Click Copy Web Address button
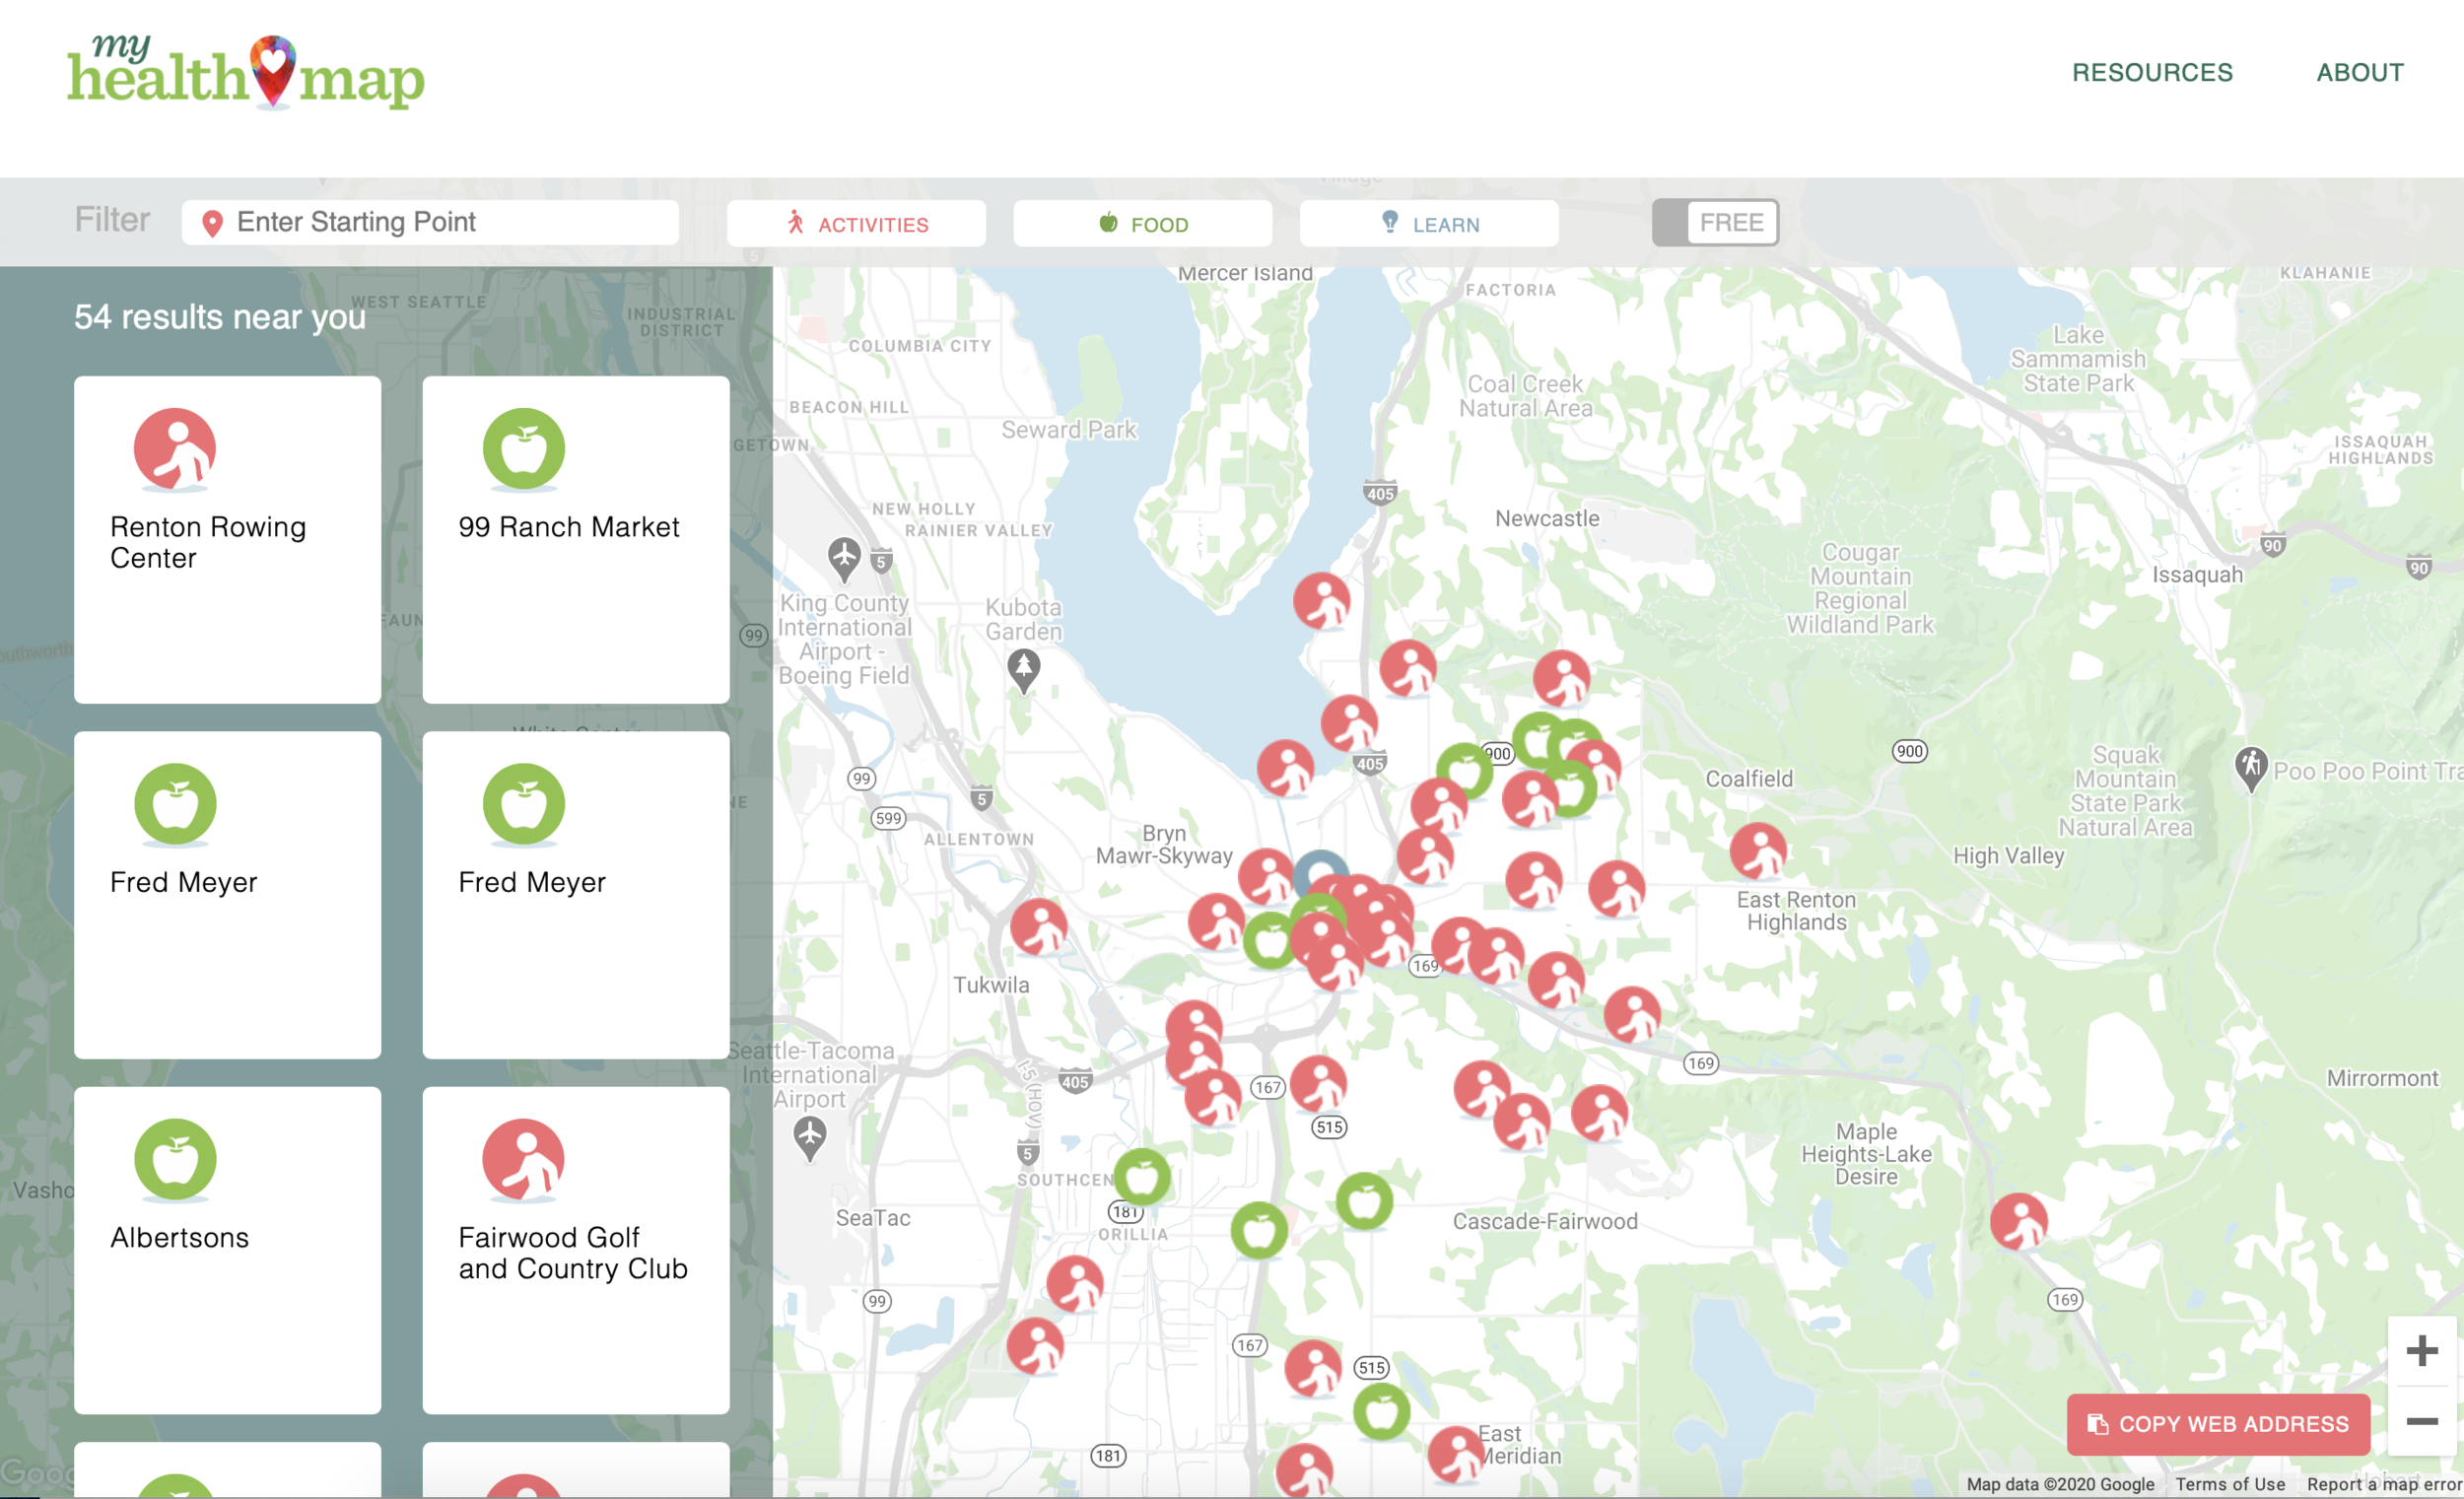Image resolution: width=2464 pixels, height=1499 pixels. 2218,1424
